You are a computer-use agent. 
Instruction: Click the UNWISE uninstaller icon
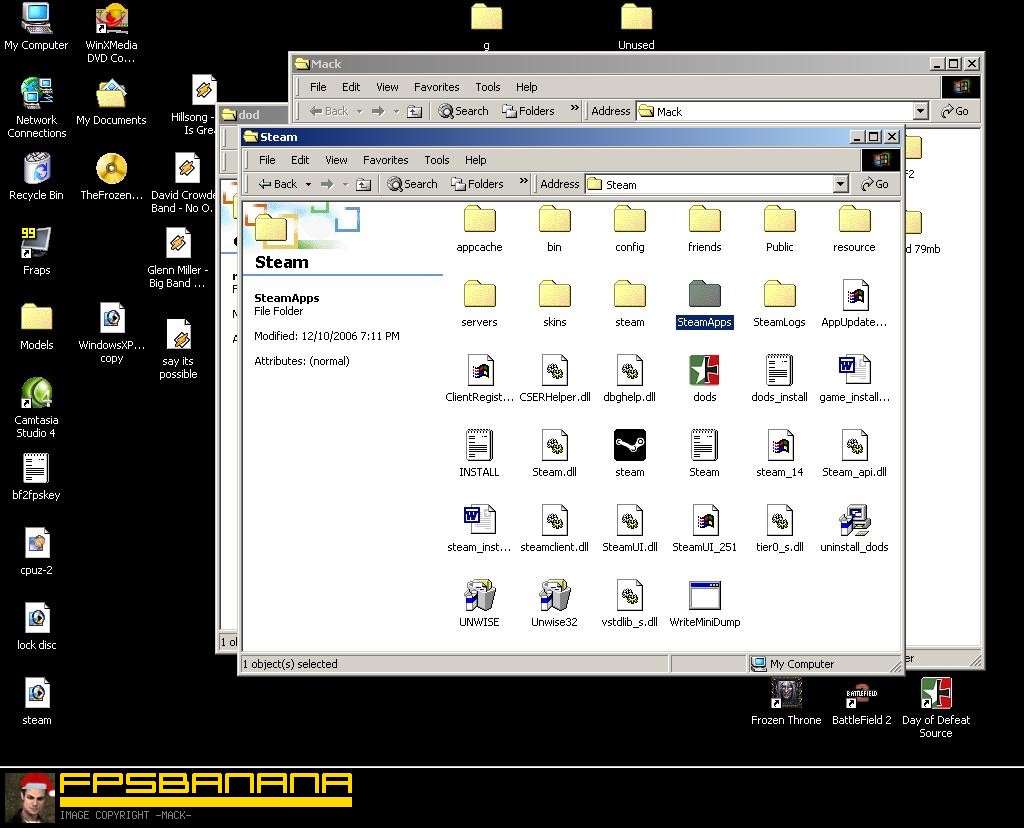click(479, 596)
